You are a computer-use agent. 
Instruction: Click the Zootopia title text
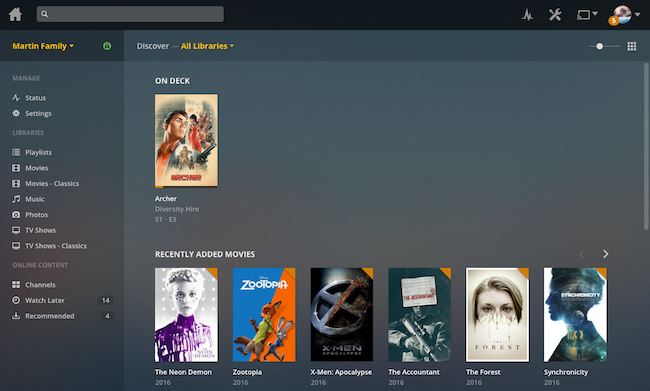tap(247, 372)
